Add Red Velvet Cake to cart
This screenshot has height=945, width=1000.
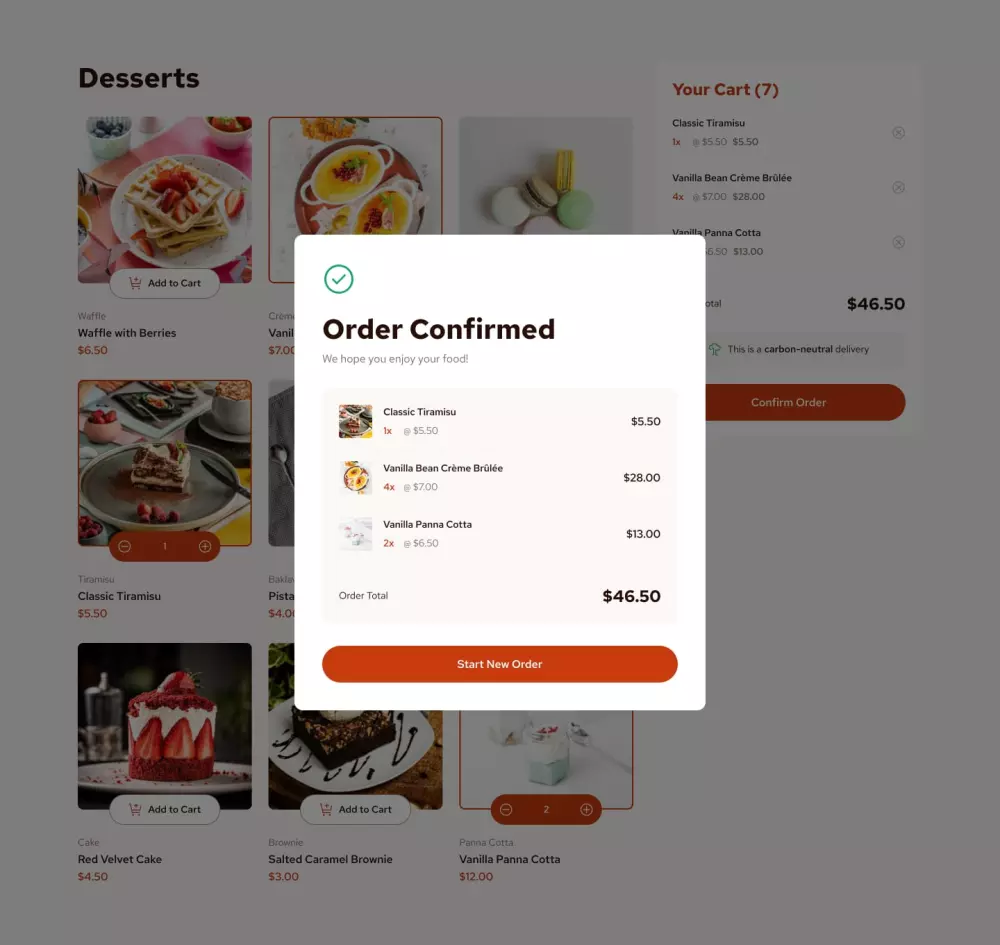[165, 809]
